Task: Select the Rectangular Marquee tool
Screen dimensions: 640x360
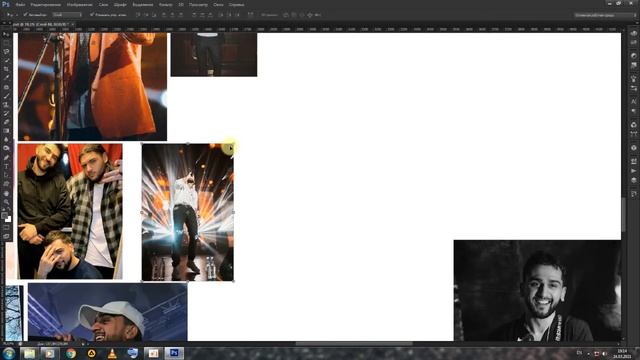Action: pyautogui.click(x=6, y=43)
